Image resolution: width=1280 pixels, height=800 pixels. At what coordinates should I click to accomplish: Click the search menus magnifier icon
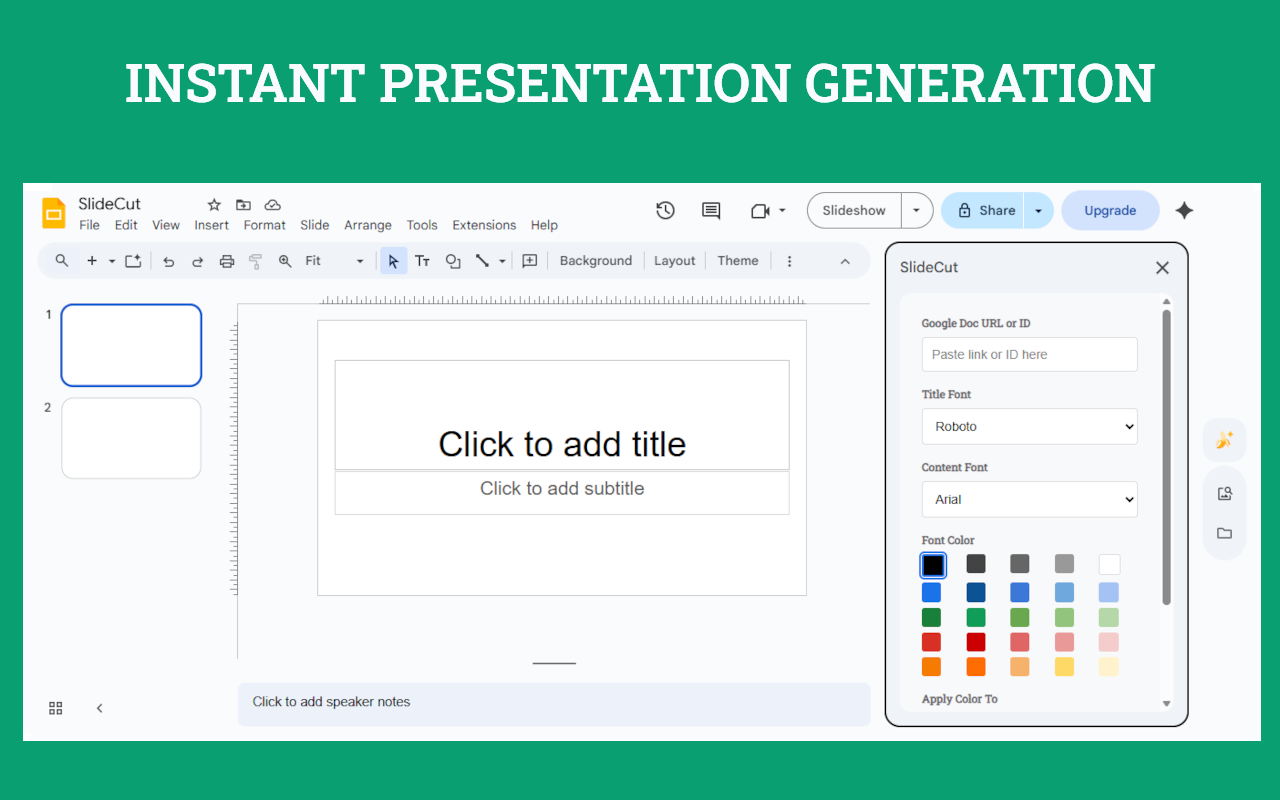[62, 261]
